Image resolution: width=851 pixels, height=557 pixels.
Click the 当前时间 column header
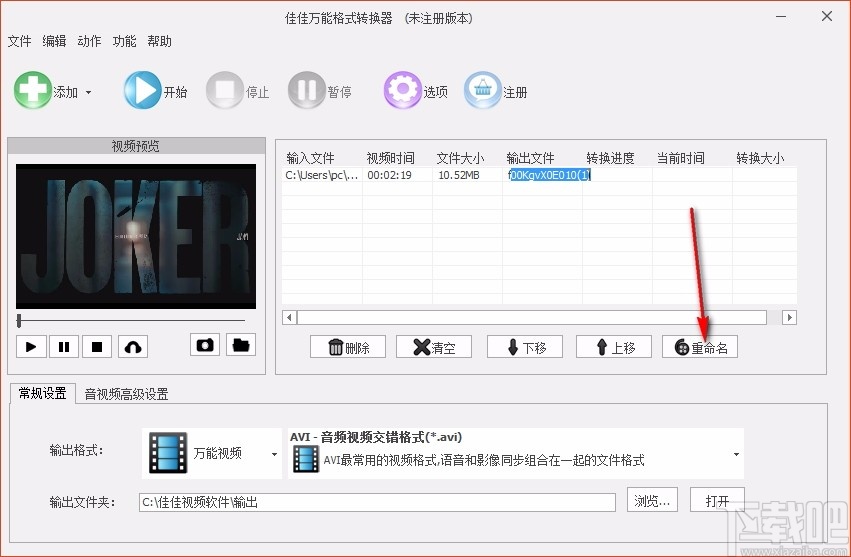pyautogui.click(x=681, y=158)
